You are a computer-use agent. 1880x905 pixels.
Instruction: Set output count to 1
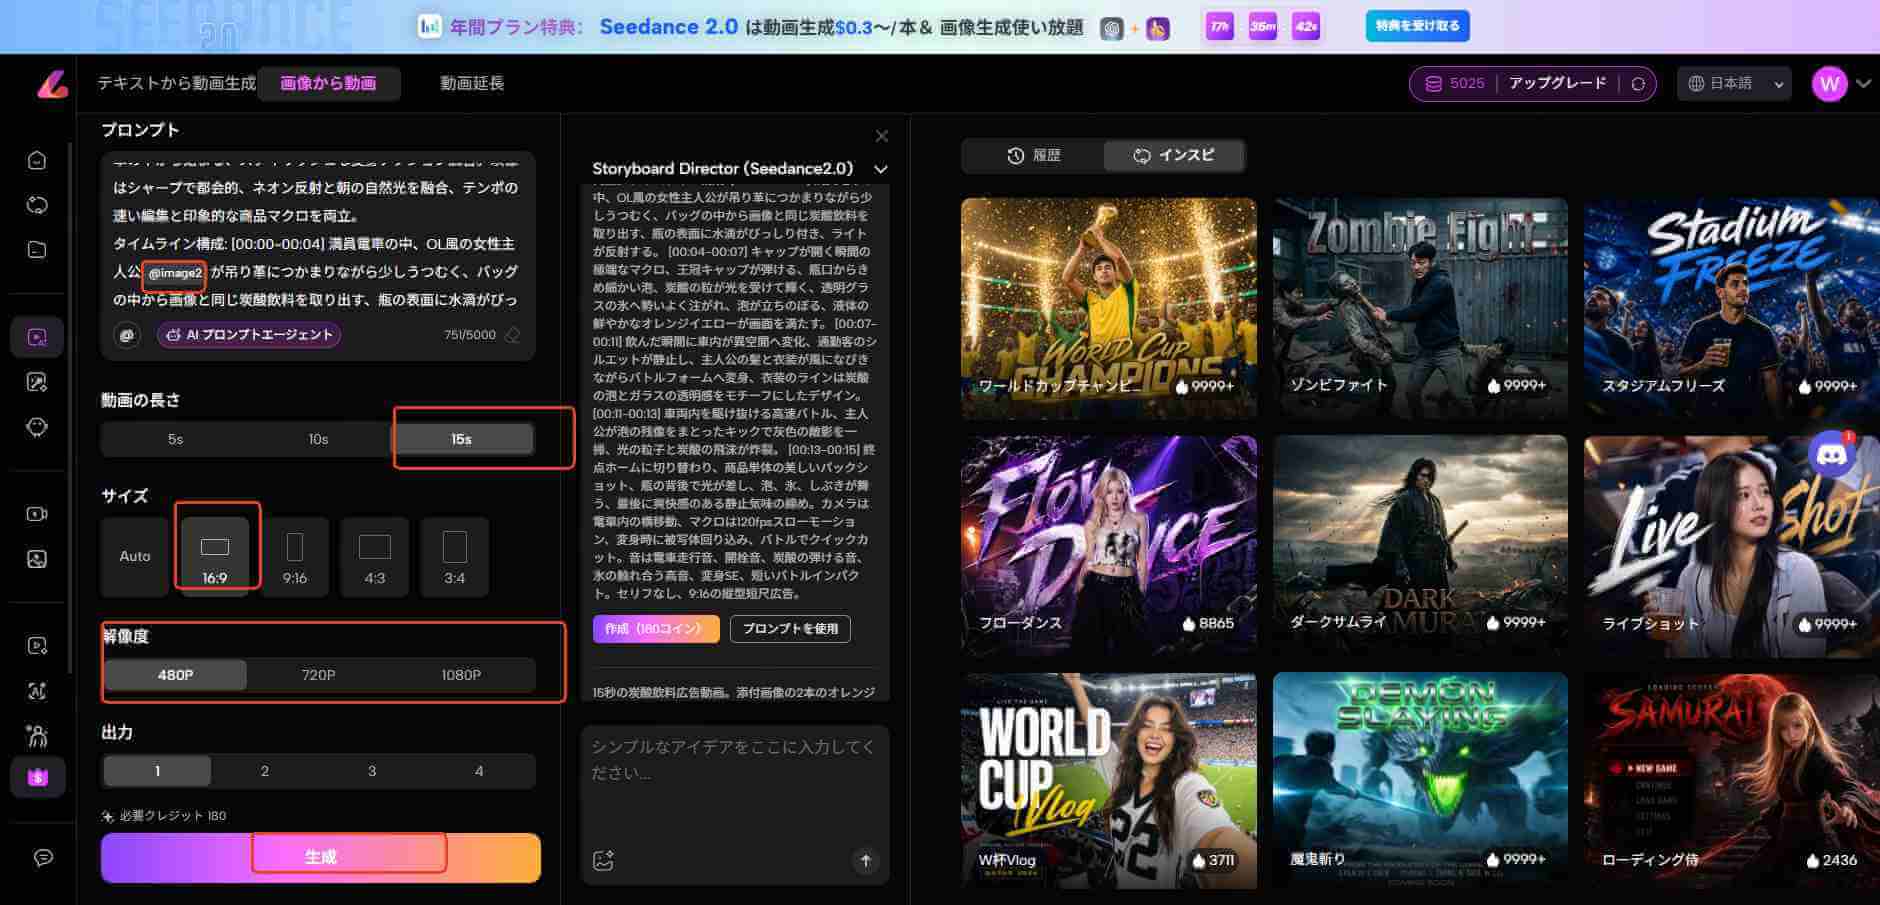click(157, 771)
